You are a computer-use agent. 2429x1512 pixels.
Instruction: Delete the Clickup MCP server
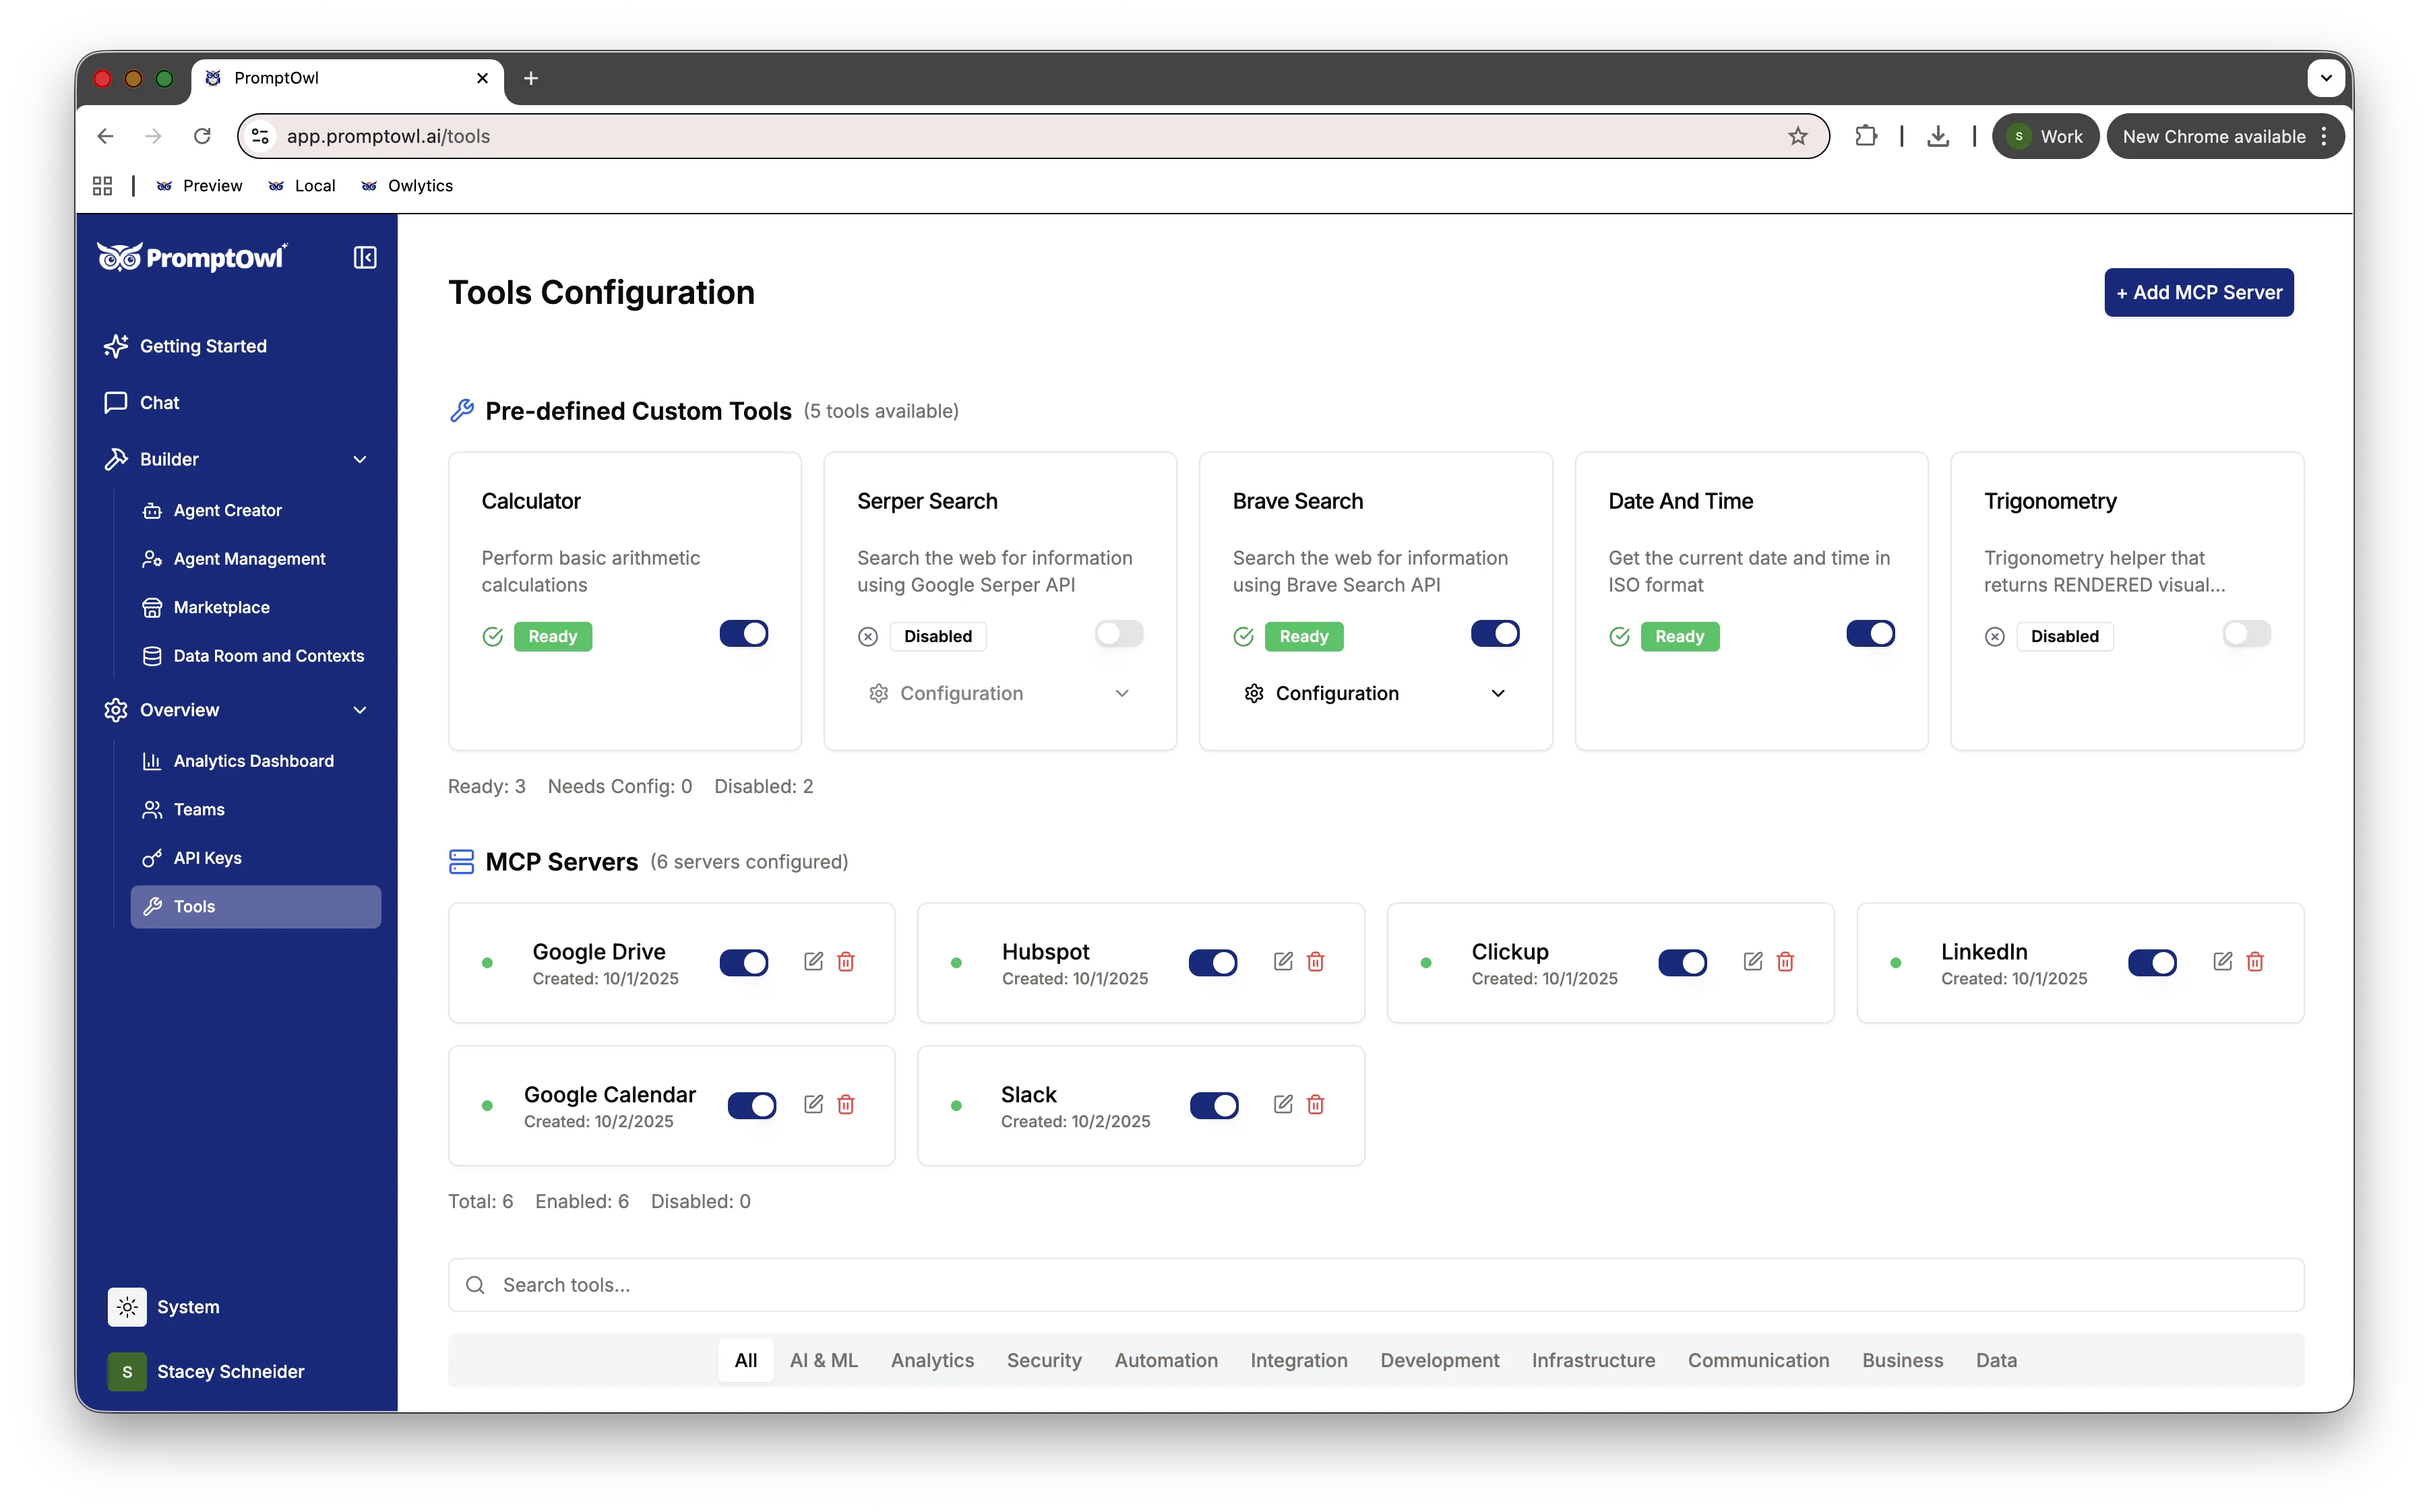(x=1786, y=961)
